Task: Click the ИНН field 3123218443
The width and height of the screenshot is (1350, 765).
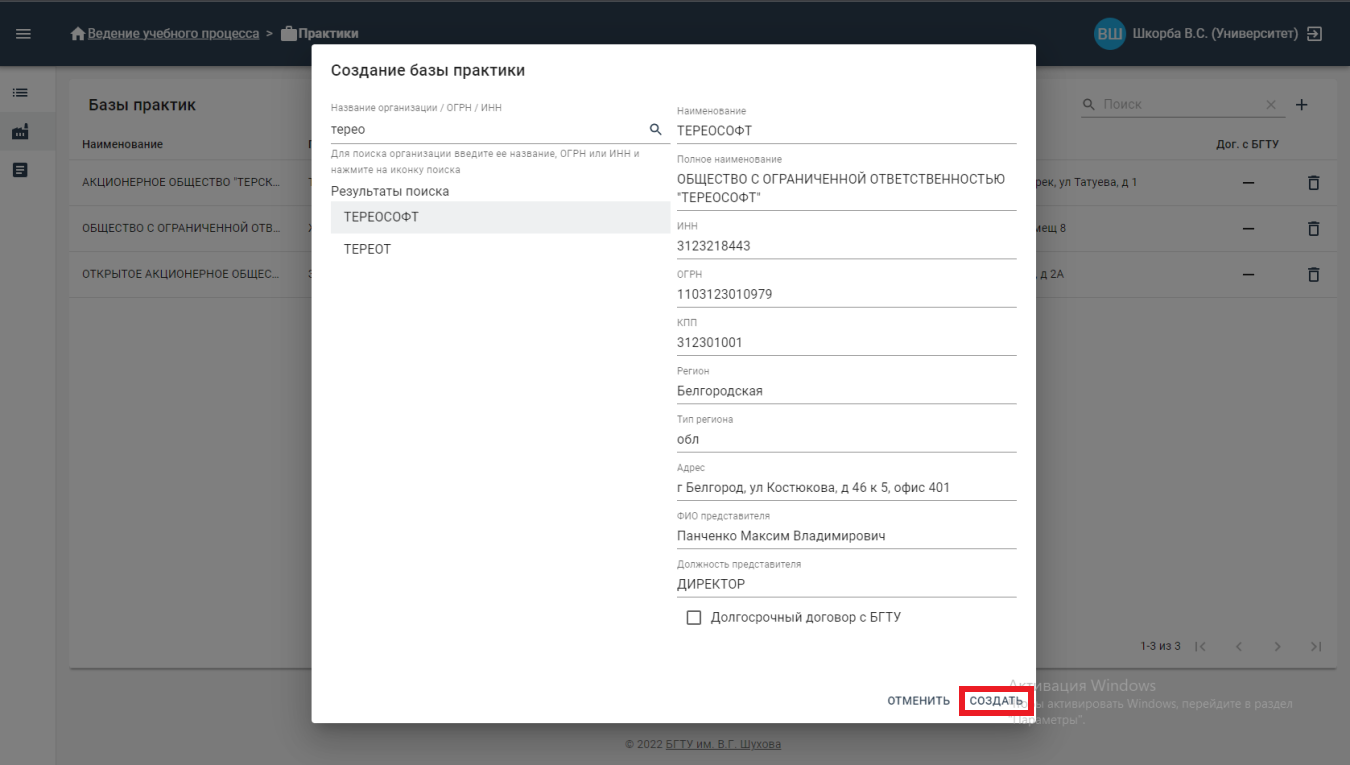Action: click(846, 246)
